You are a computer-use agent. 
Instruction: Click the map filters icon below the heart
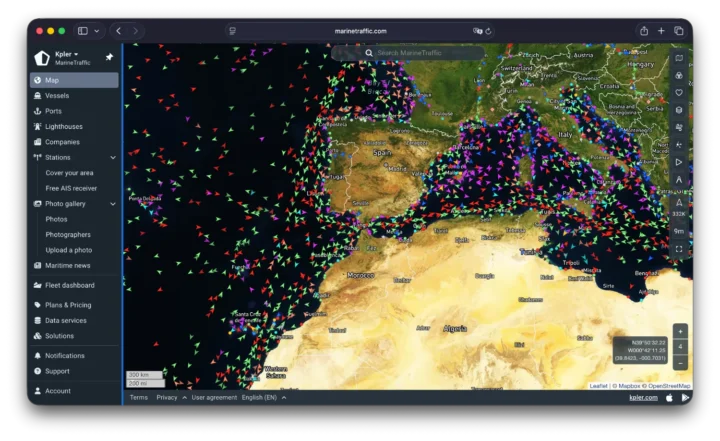(x=679, y=110)
